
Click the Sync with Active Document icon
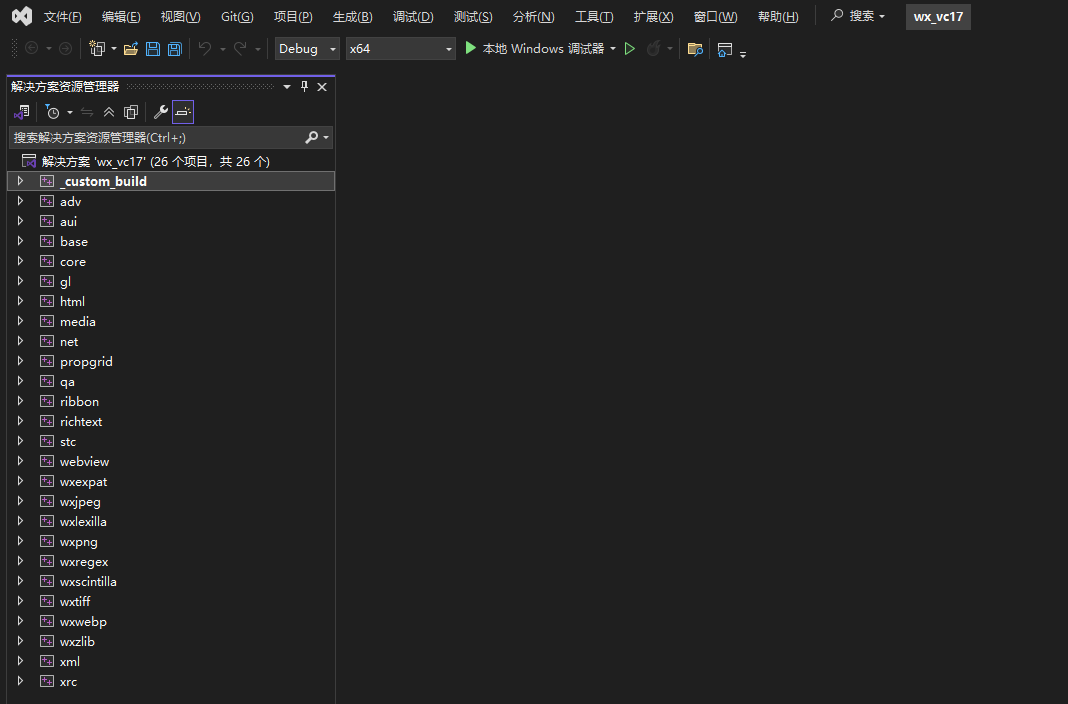coord(87,112)
